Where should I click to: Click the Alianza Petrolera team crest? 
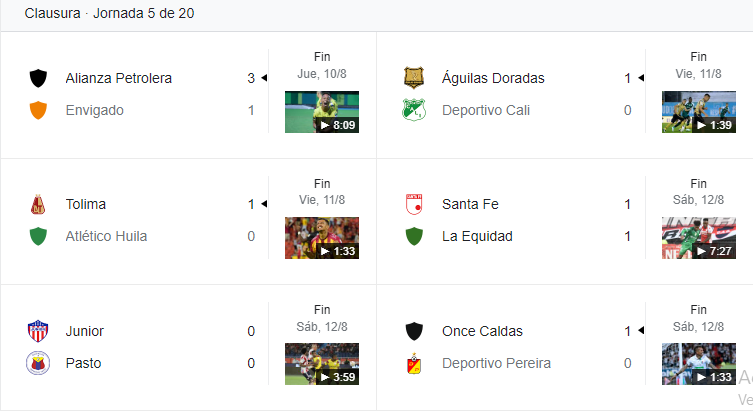[x=38, y=78]
